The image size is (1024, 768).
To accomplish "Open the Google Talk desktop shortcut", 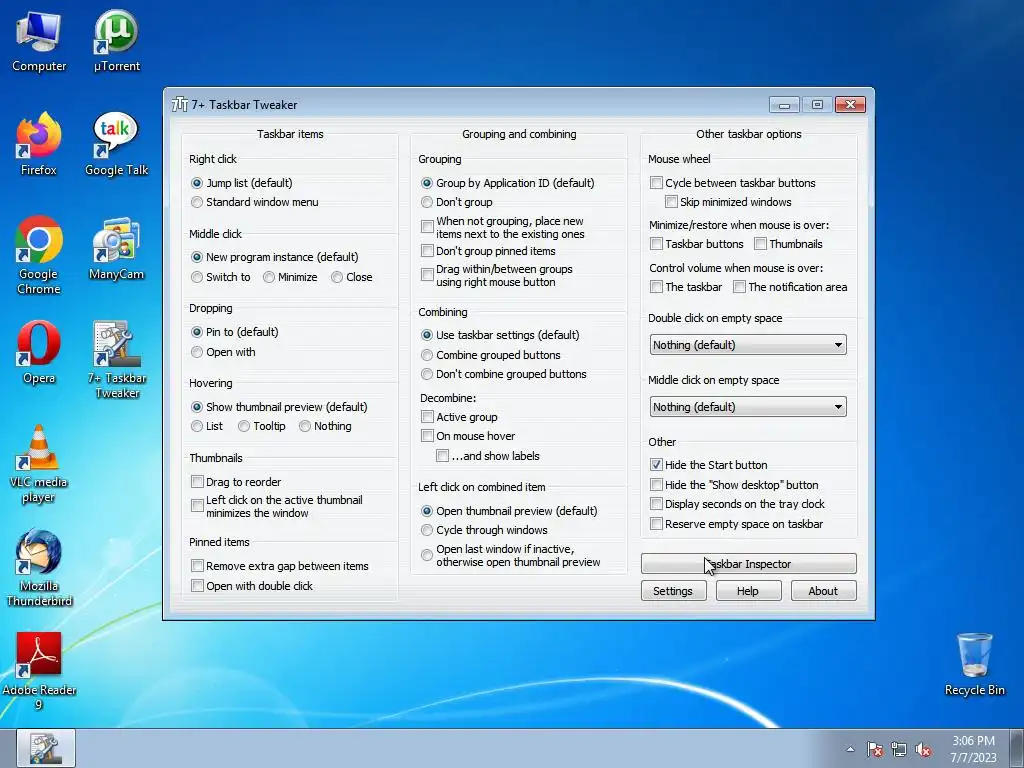I will tap(116, 144).
